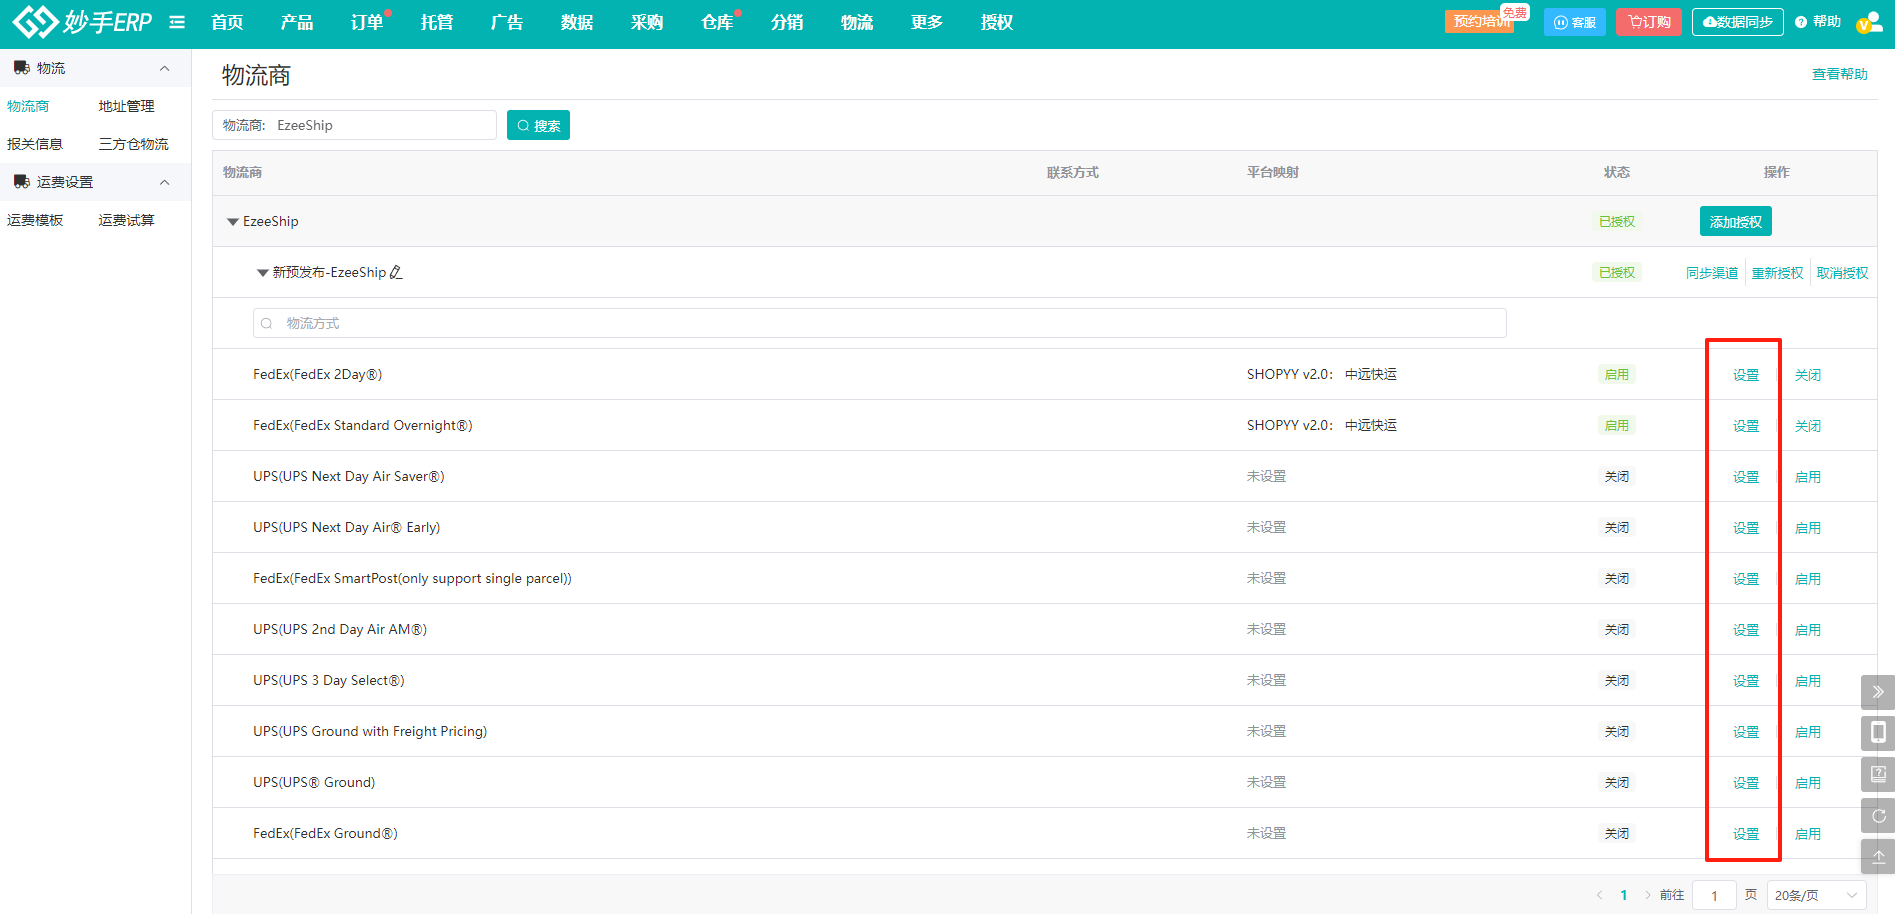1895x914 pixels.
Task: Open the 数据 menu
Action: click(577, 22)
